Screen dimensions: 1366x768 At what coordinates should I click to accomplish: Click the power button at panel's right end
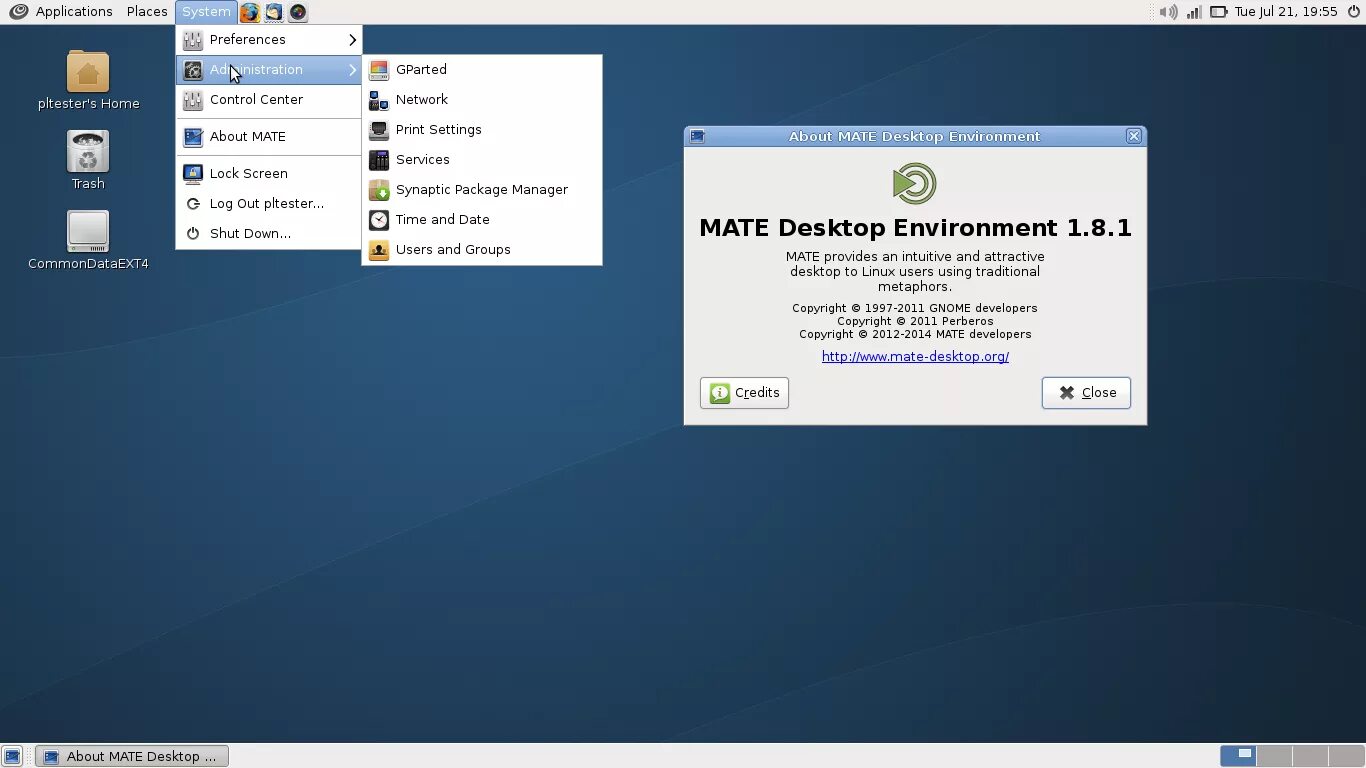point(1354,12)
